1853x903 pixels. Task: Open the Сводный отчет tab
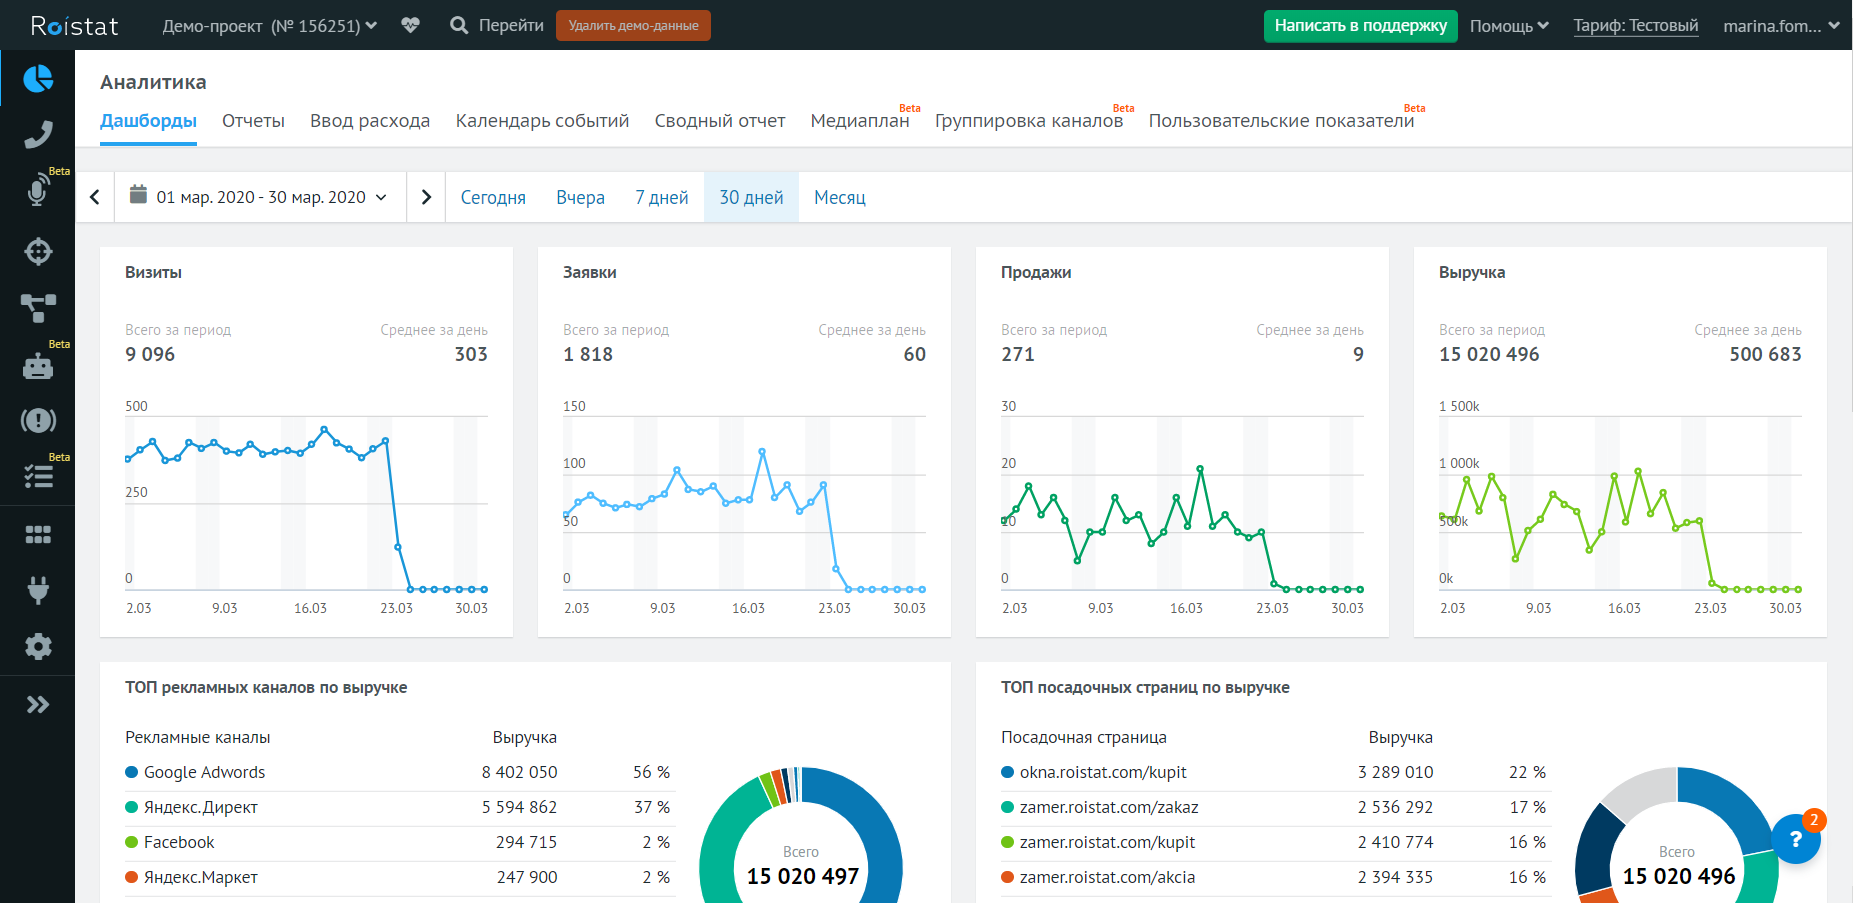pyautogui.click(x=719, y=121)
